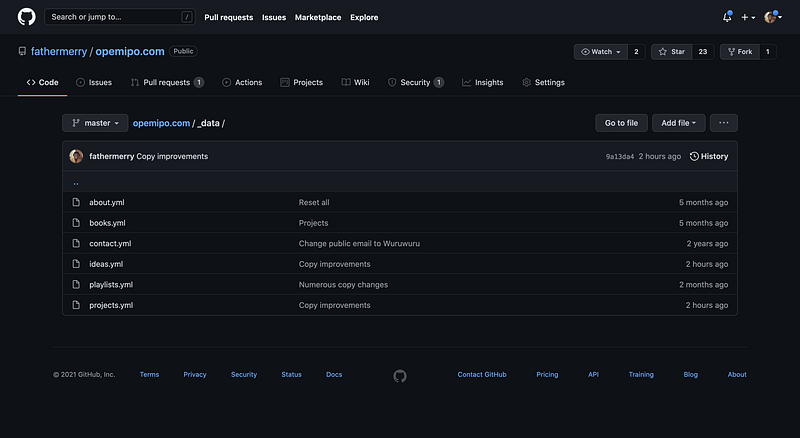The image size is (800, 438).
Task: Click fathermerry's commit avatar
Action: (76, 157)
